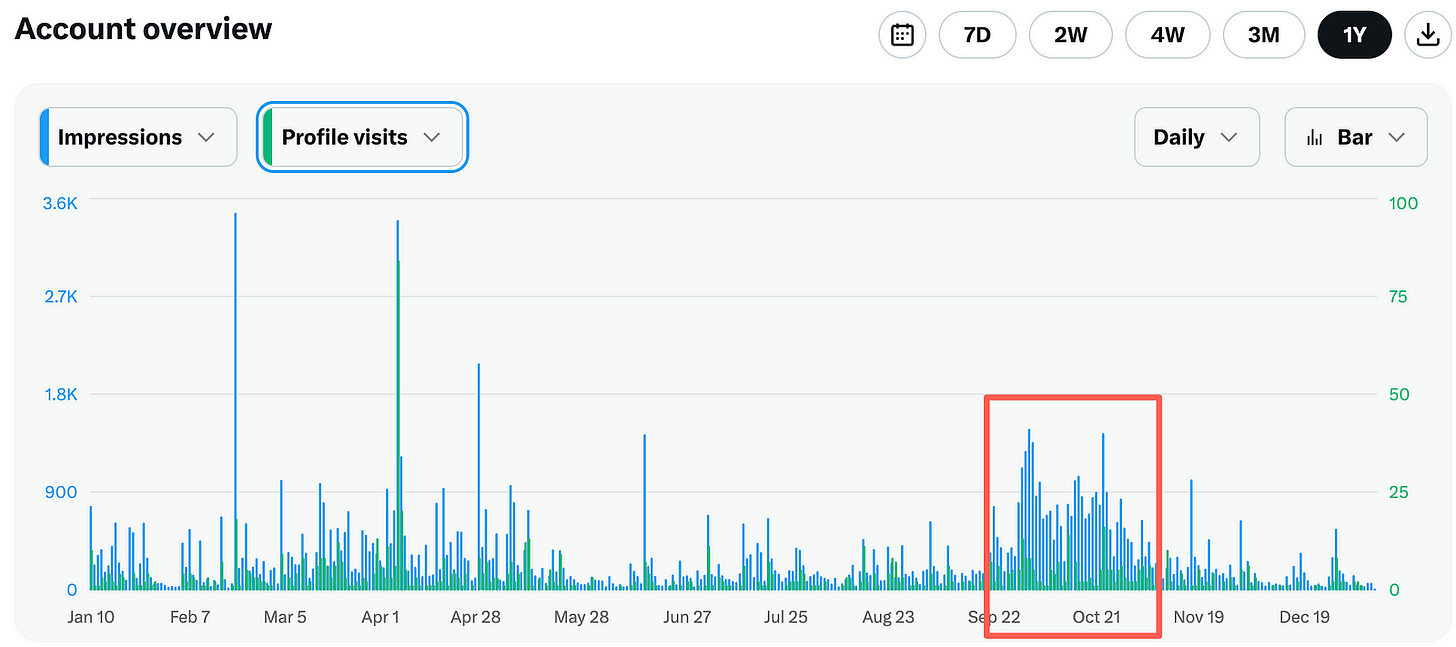Viewport: 1456px width, 647px height.
Task: Click the Nov 19 date label
Action: click(x=1199, y=617)
